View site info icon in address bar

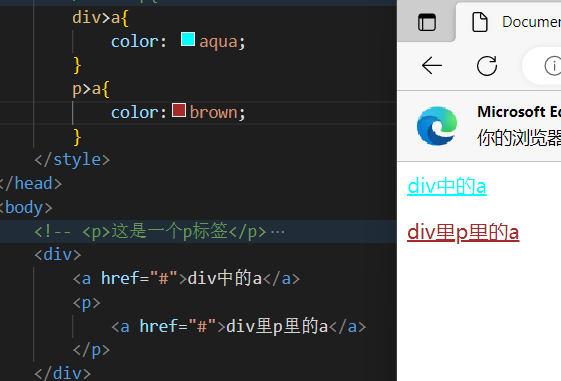(553, 66)
